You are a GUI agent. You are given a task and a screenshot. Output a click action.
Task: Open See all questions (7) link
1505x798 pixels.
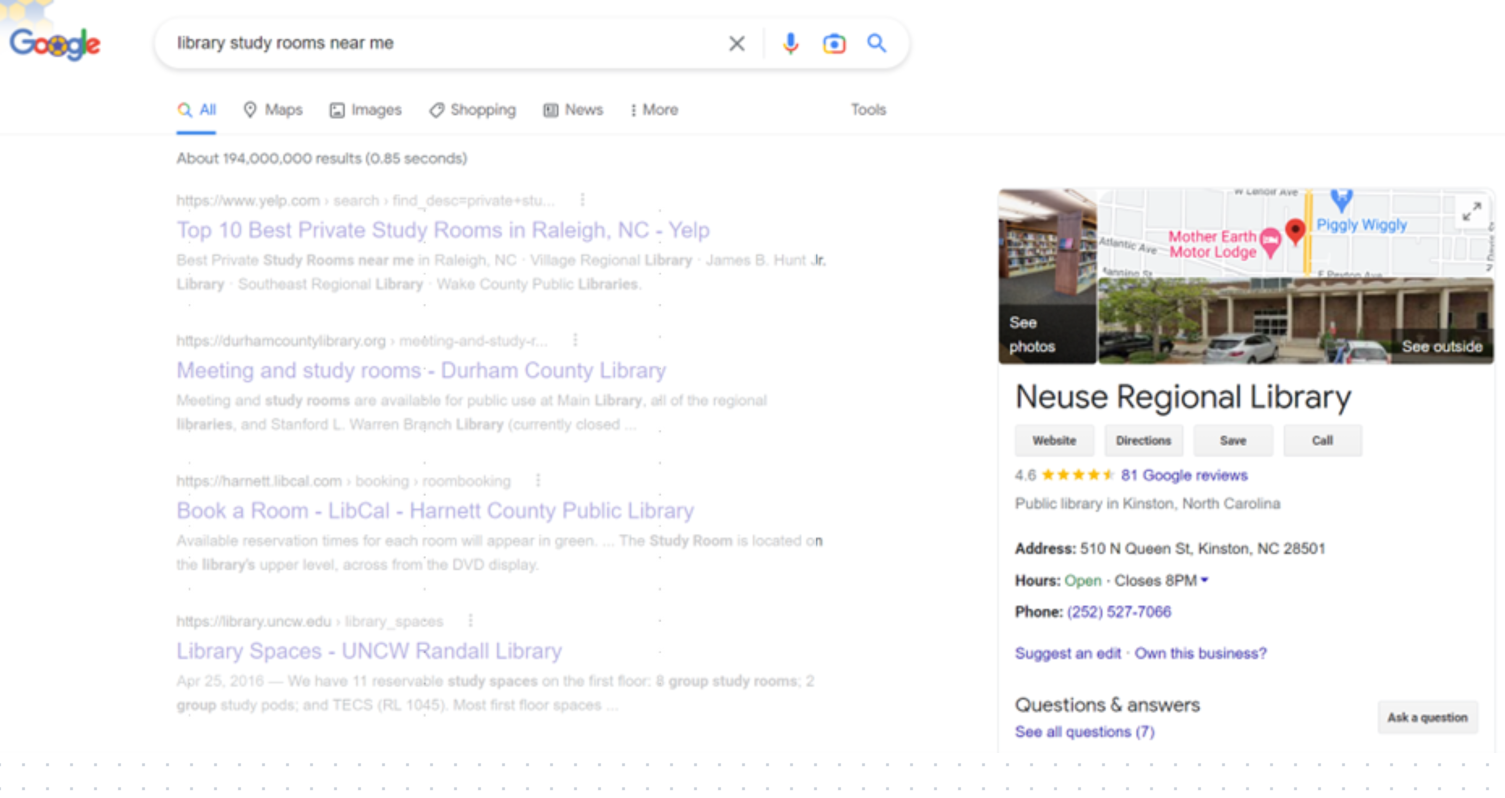[x=1084, y=732]
